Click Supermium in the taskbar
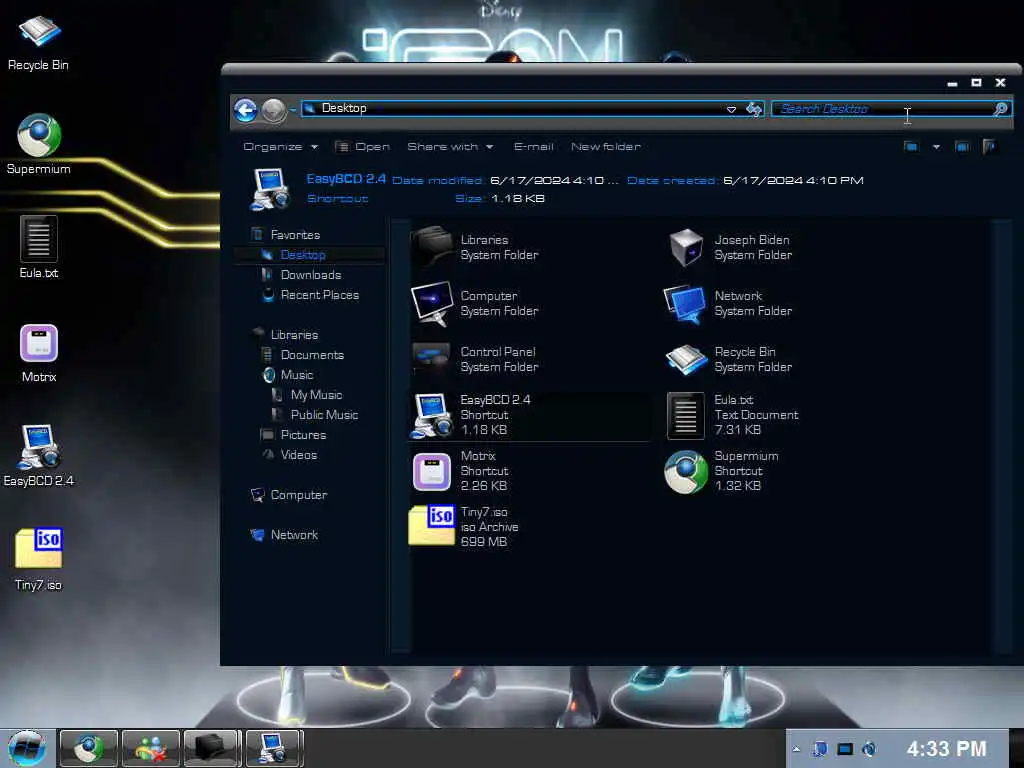Image resolution: width=1024 pixels, height=768 pixels. point(88,748)
